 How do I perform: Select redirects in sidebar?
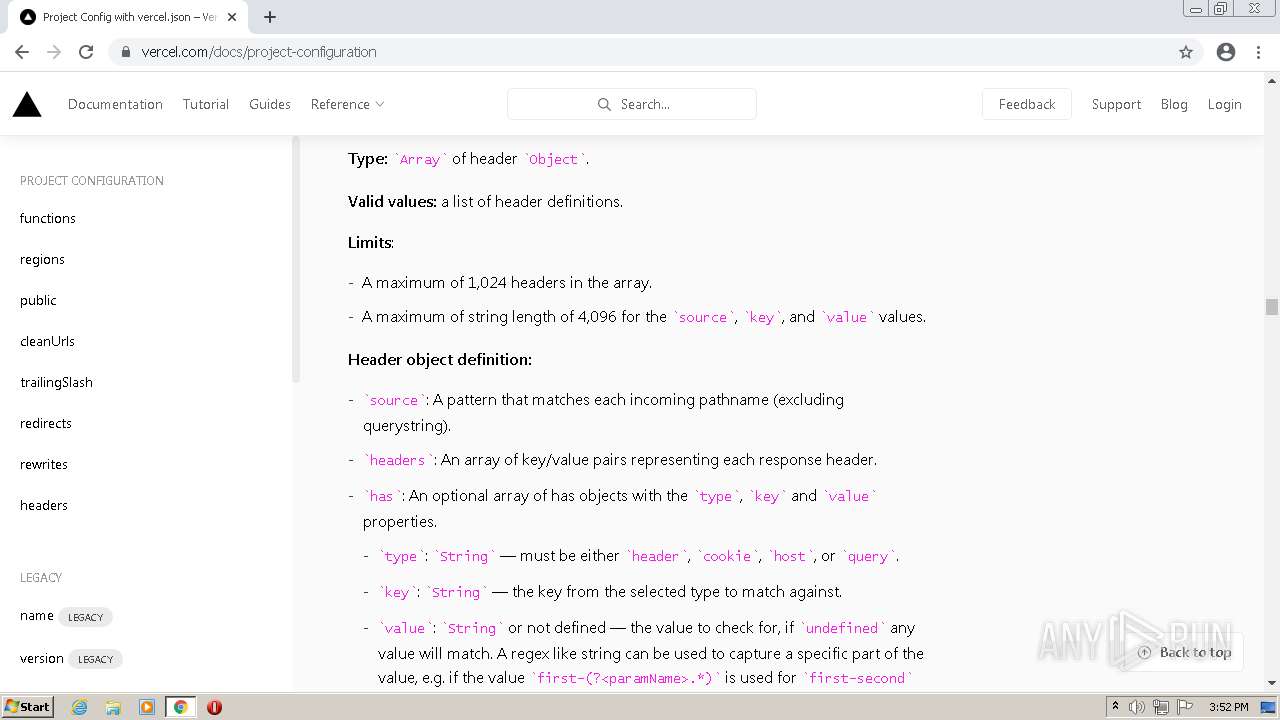pos(46,423)
